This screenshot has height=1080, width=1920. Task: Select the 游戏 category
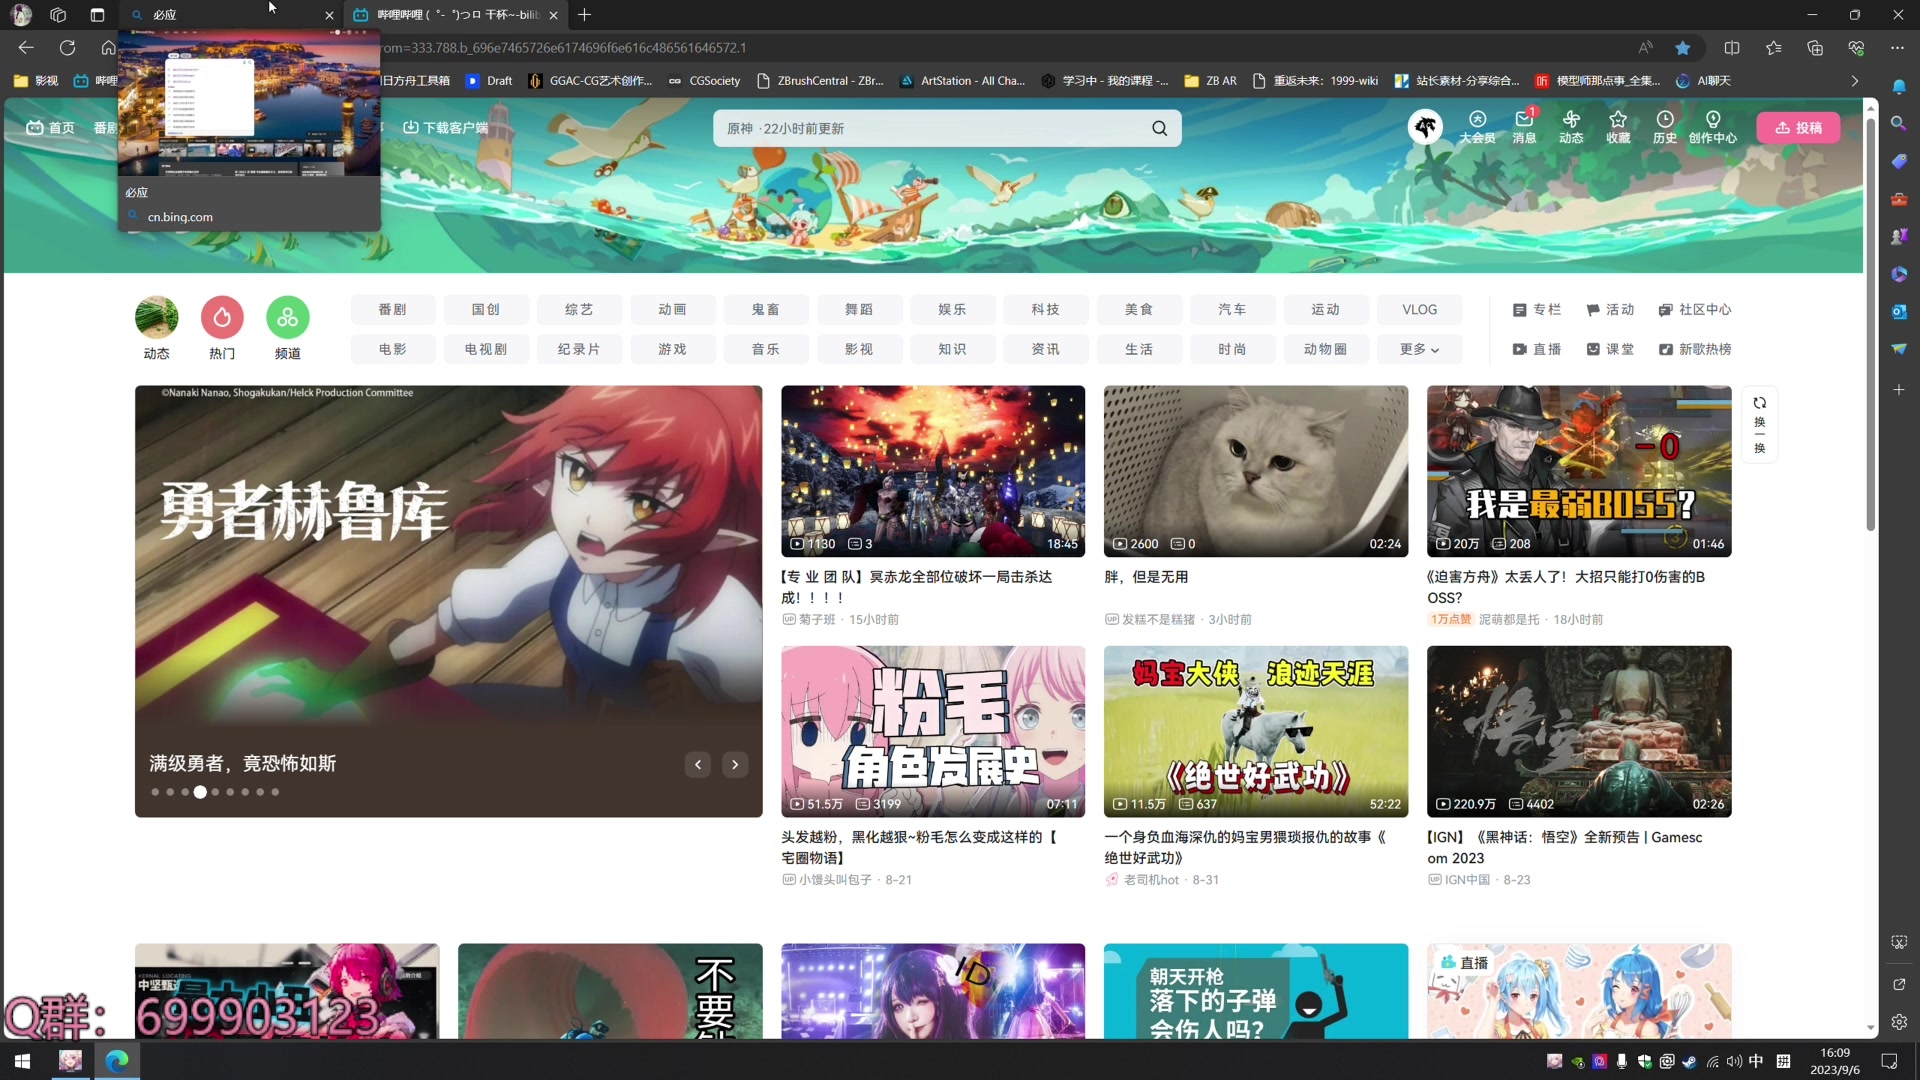point(672,349)
